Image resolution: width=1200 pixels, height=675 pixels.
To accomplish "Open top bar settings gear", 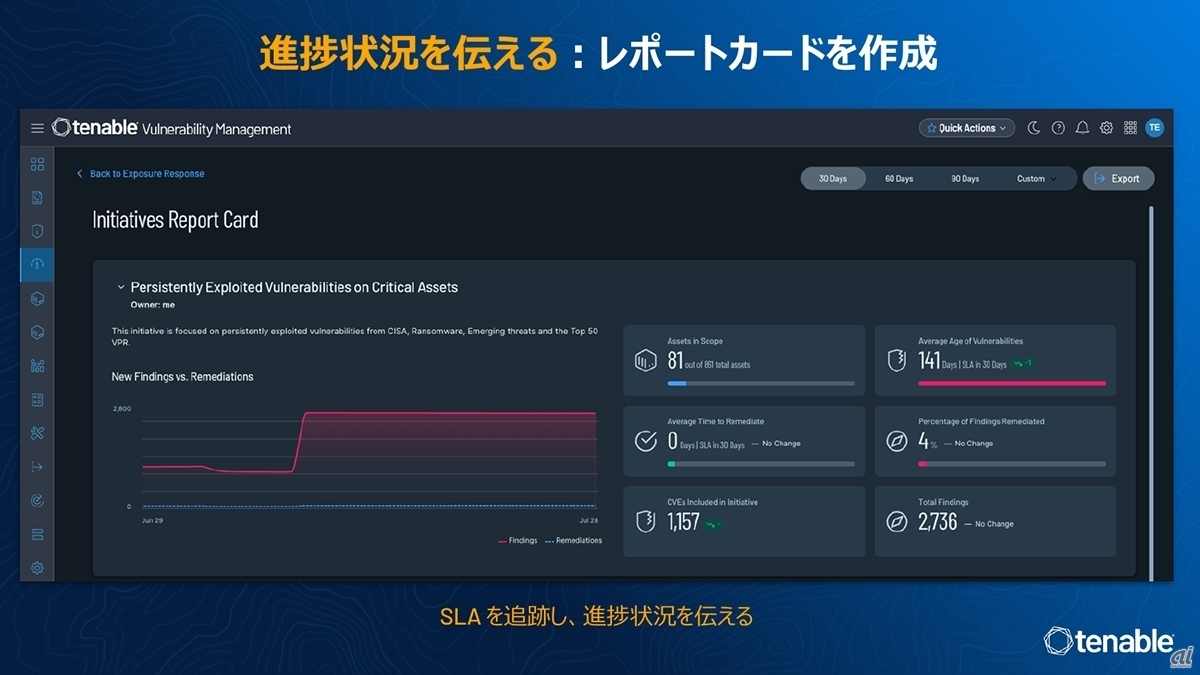I will pos(1106,128).
